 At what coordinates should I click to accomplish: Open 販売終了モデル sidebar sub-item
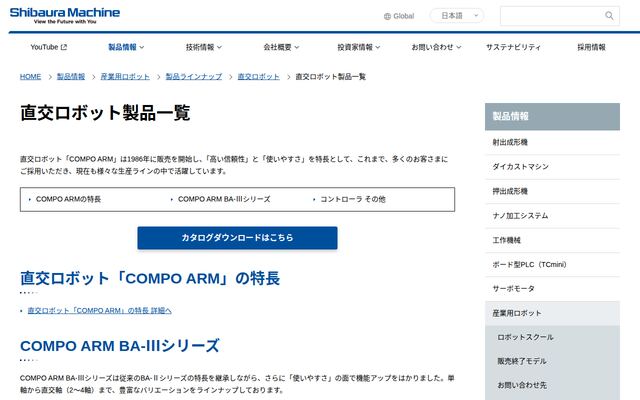[552, 362]
